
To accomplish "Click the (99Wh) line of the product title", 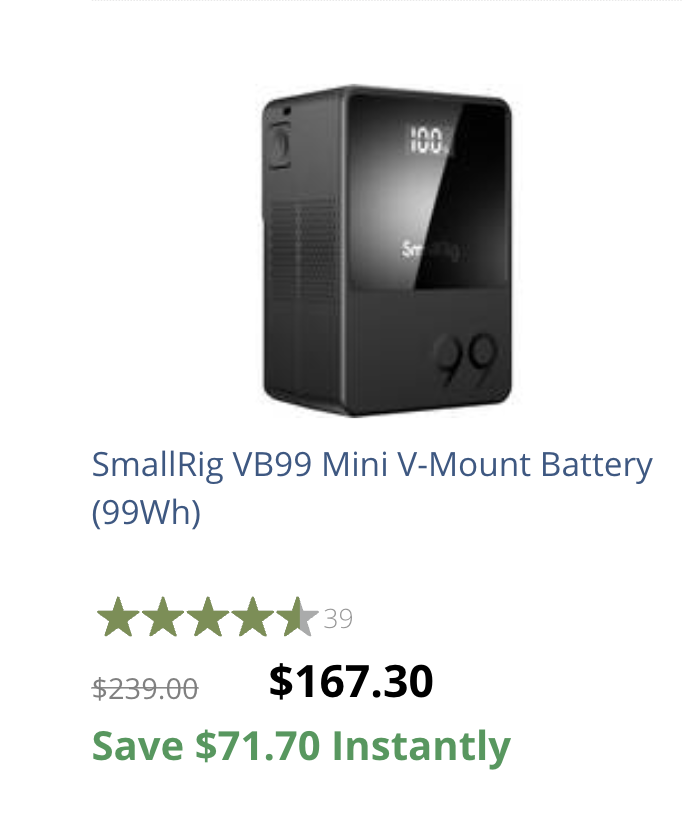I will click(147, 512).
